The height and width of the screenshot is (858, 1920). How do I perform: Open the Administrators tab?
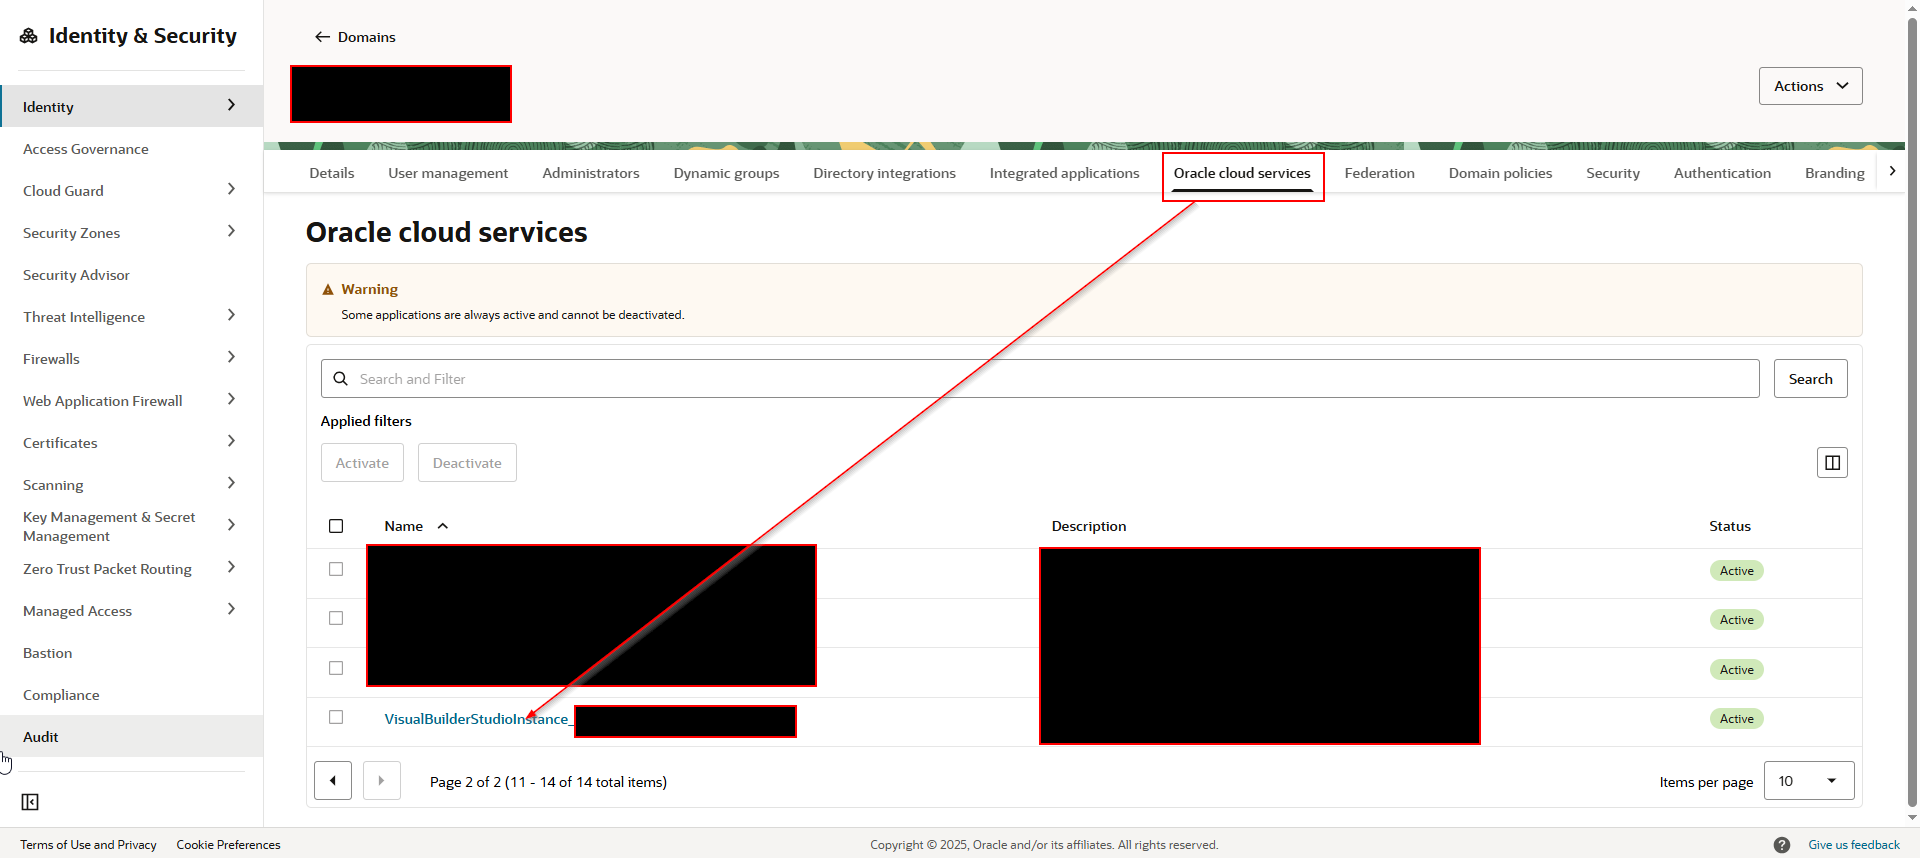591,173
